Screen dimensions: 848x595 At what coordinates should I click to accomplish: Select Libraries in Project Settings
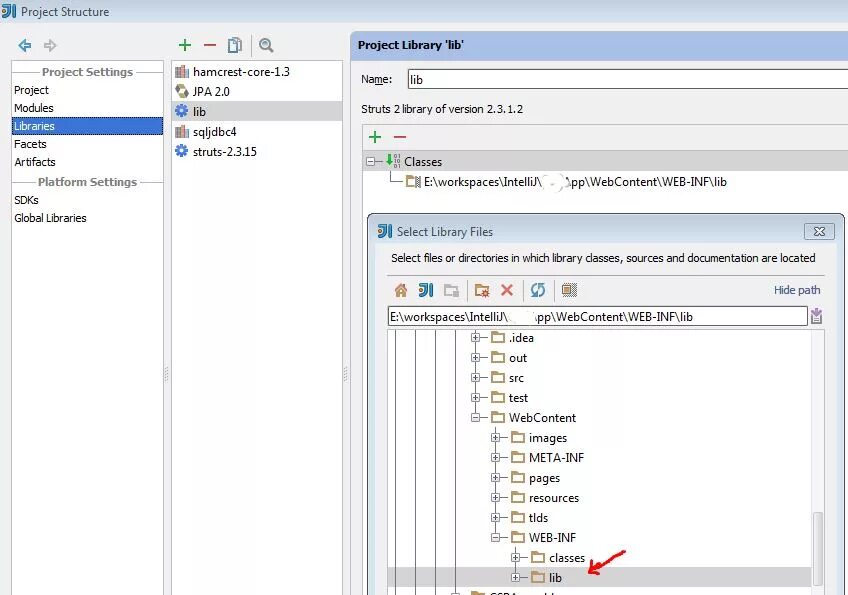(87, 126)
